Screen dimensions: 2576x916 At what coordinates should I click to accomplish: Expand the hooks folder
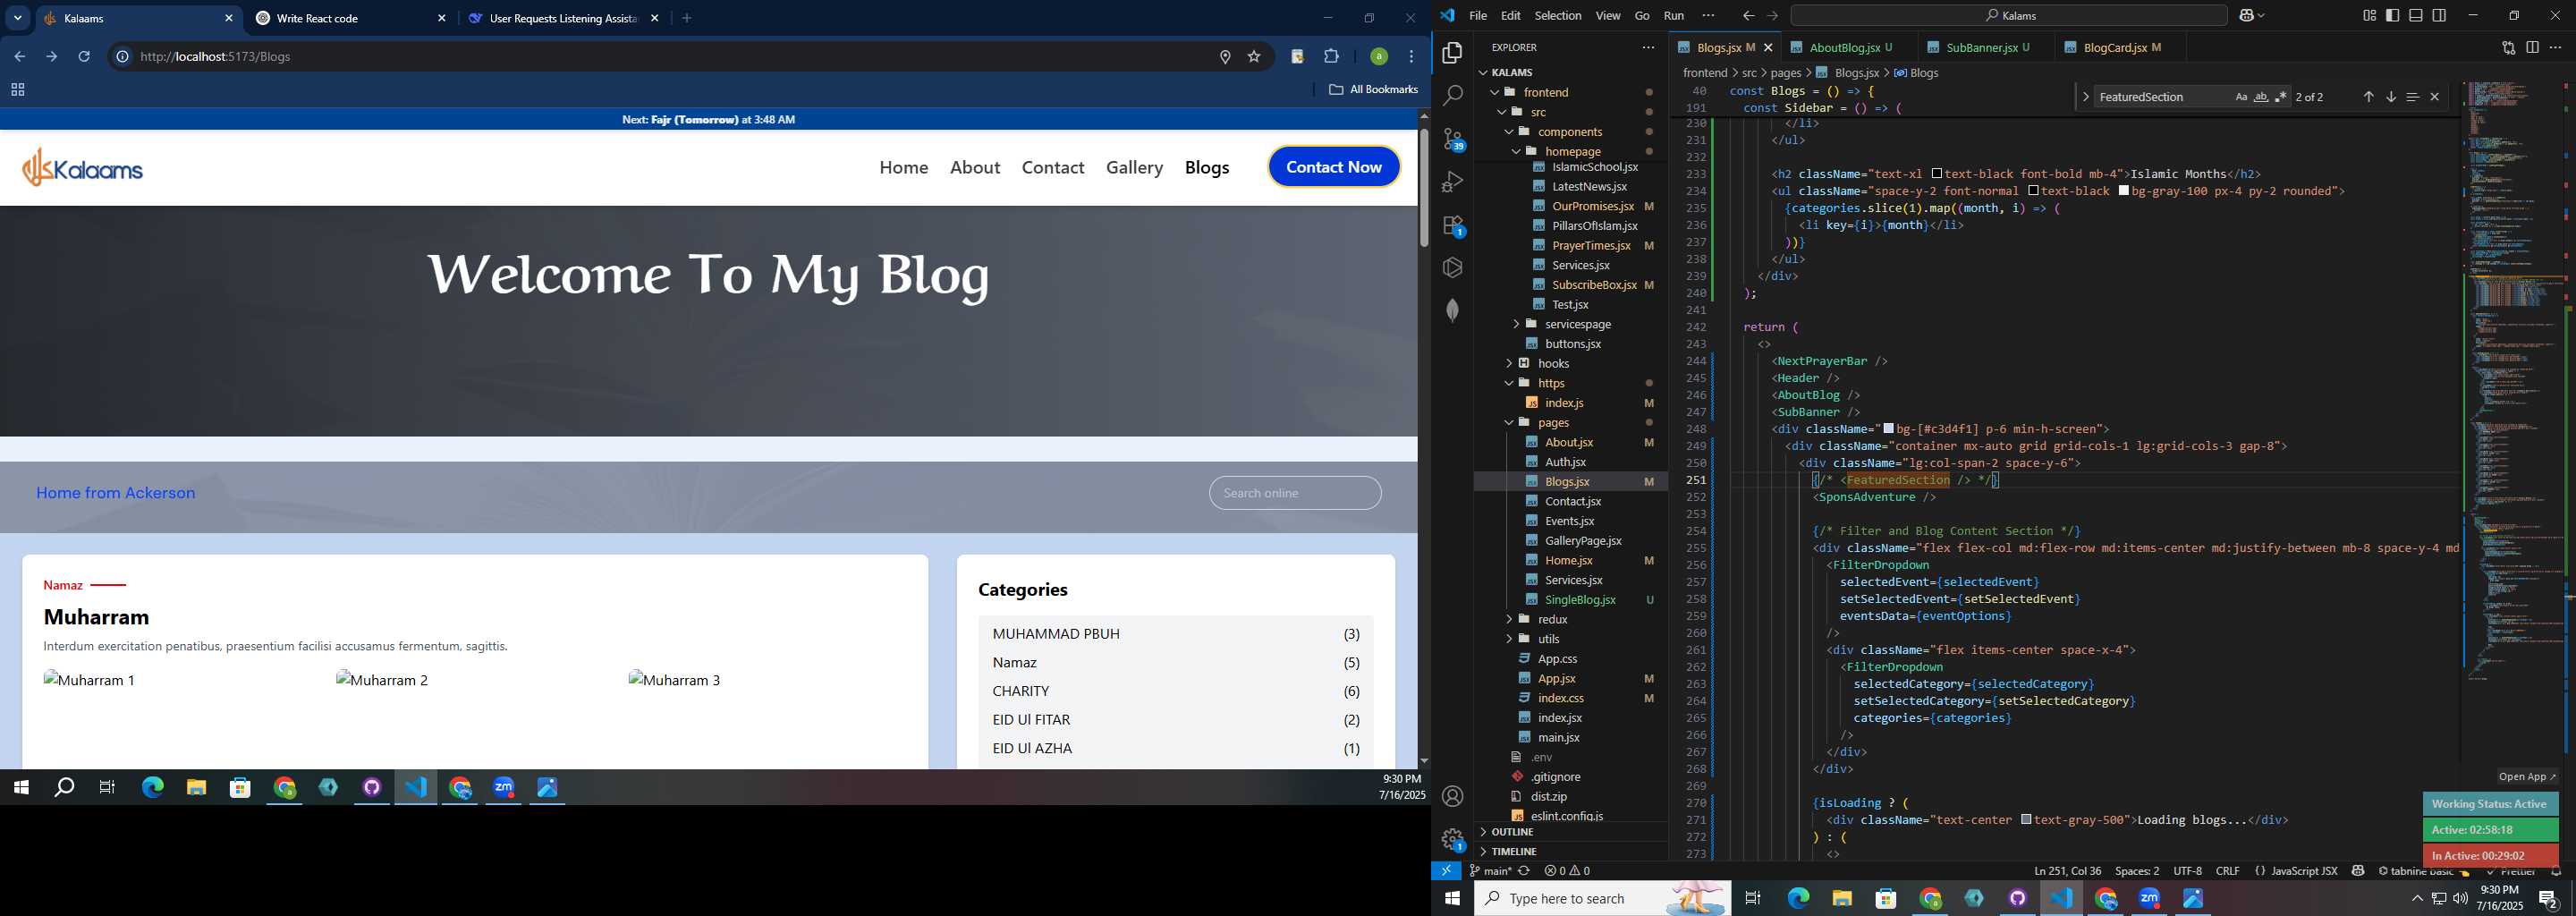tap(1509, 363)
